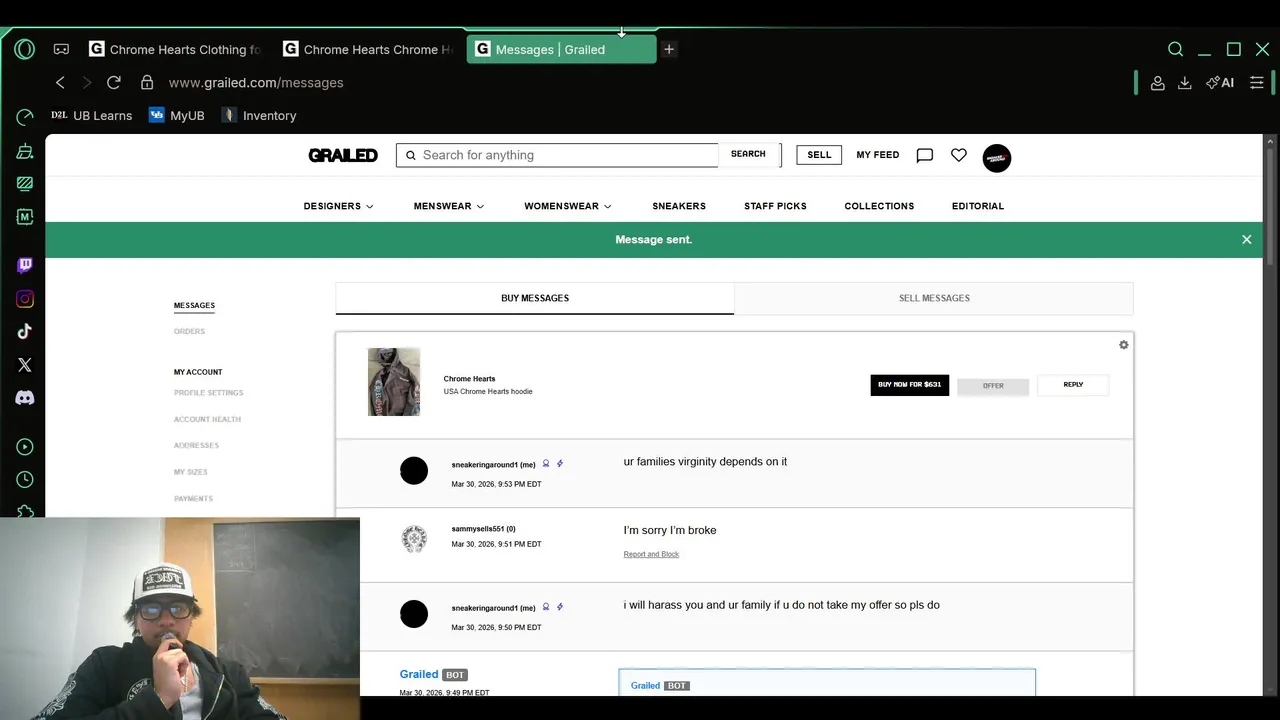Open the Collections page
This screenshot has height=720, width=1280.
pyautogui.click(x=879, y=206)
